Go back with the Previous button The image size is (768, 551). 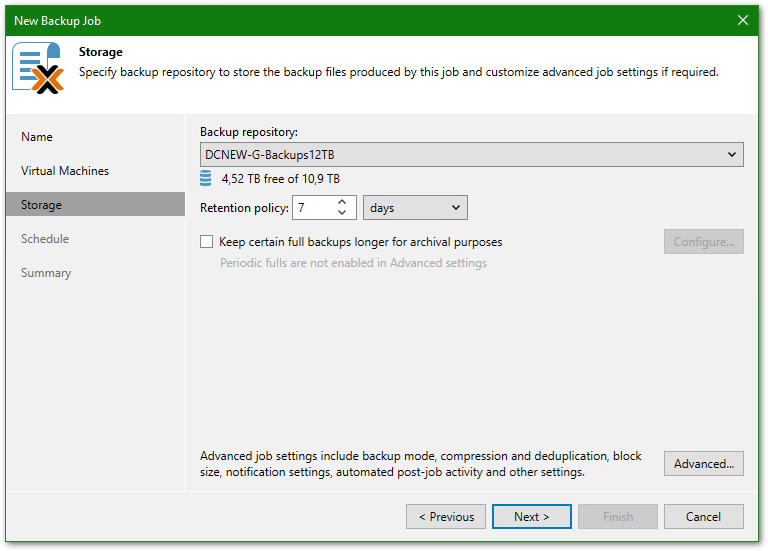tap(446, 517)
